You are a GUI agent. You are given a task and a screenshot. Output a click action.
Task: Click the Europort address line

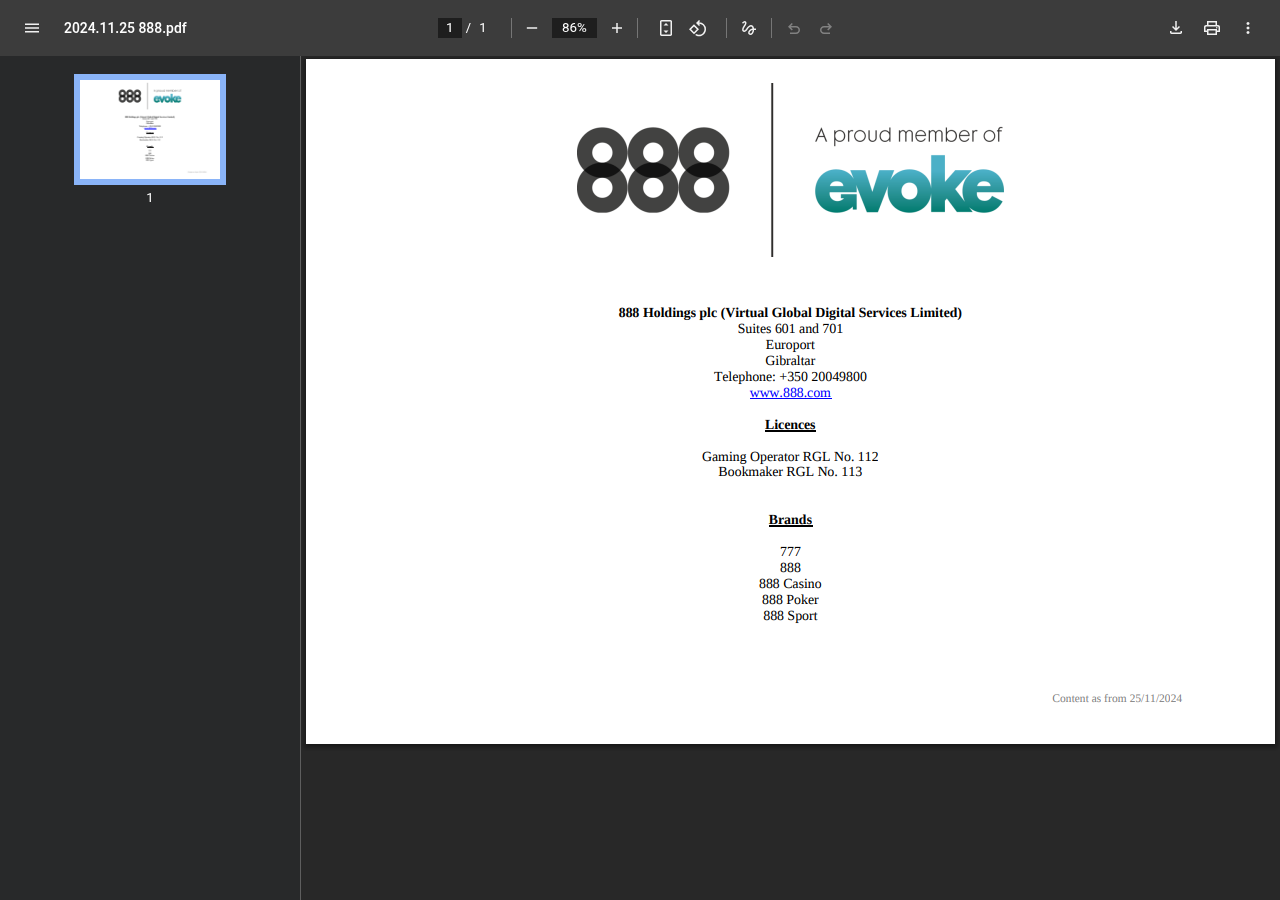click(790, 345)
